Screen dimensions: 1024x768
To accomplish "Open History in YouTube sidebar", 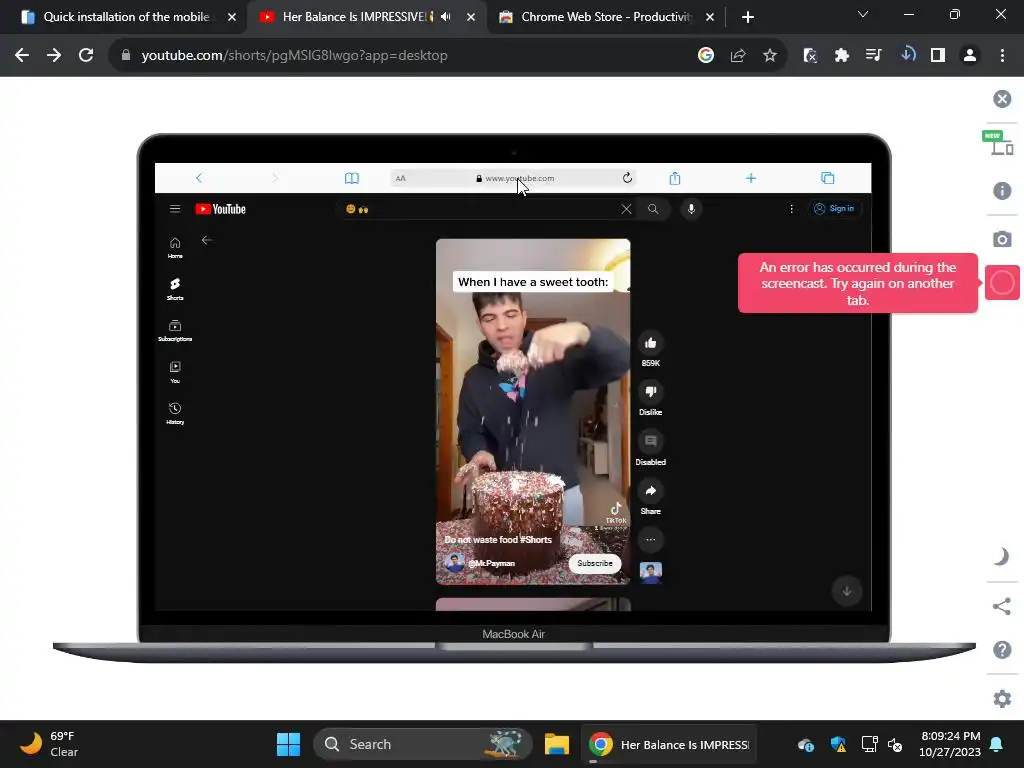I will 175,413.
